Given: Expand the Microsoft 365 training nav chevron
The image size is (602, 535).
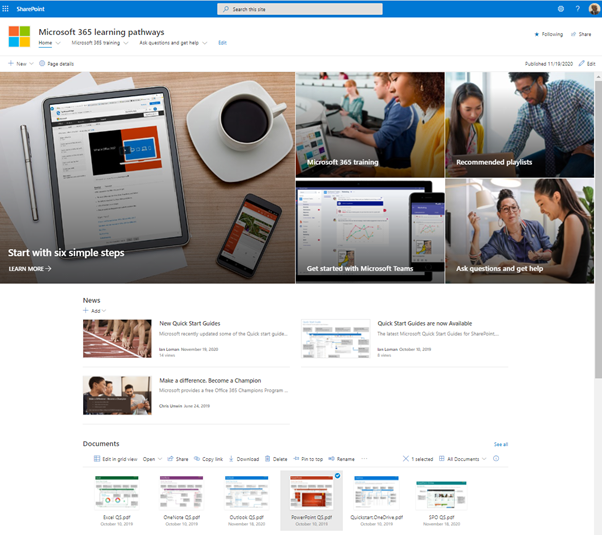Looking at the screenshot, I should [x=126, y=43].
